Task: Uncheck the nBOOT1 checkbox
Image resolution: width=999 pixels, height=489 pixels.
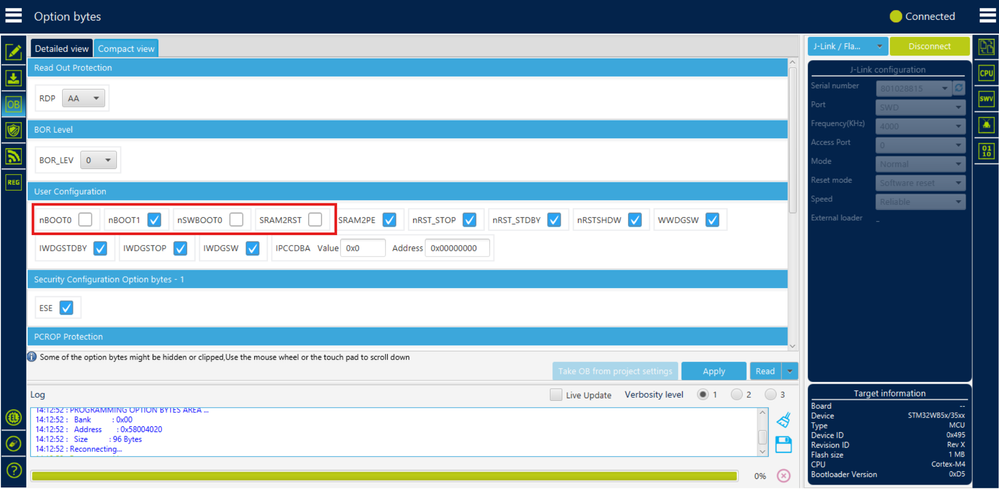Action: 154,220
